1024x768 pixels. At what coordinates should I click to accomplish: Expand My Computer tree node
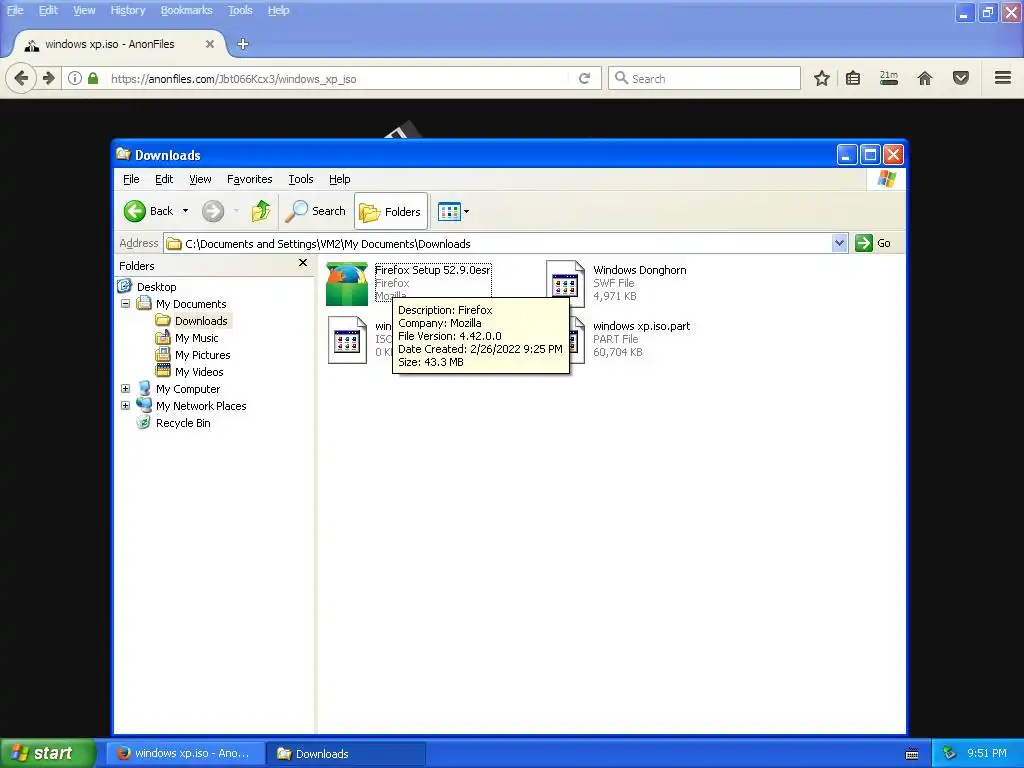point(125,389)
